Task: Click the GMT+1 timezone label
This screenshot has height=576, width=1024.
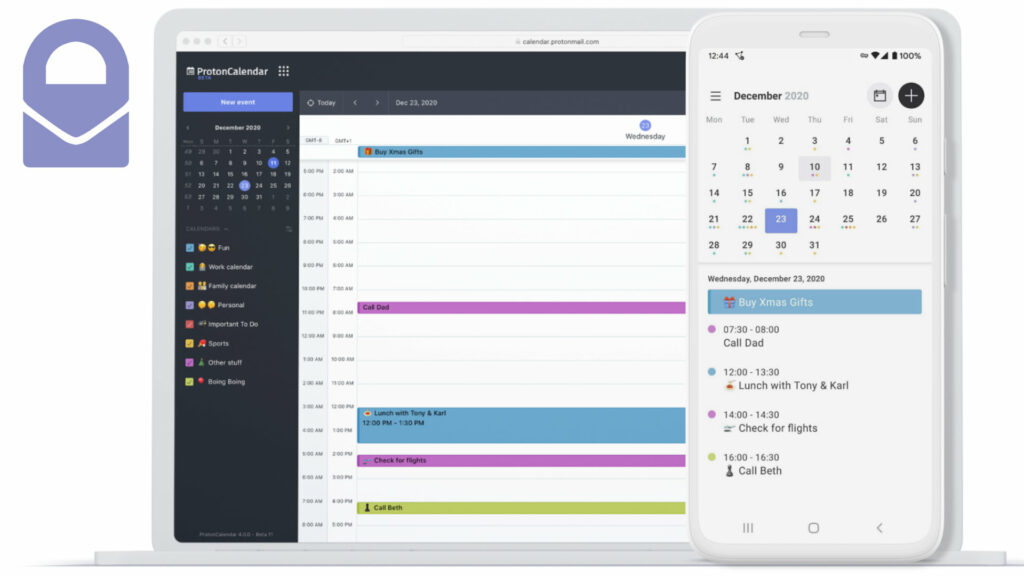Action: (x=343, y=140)
